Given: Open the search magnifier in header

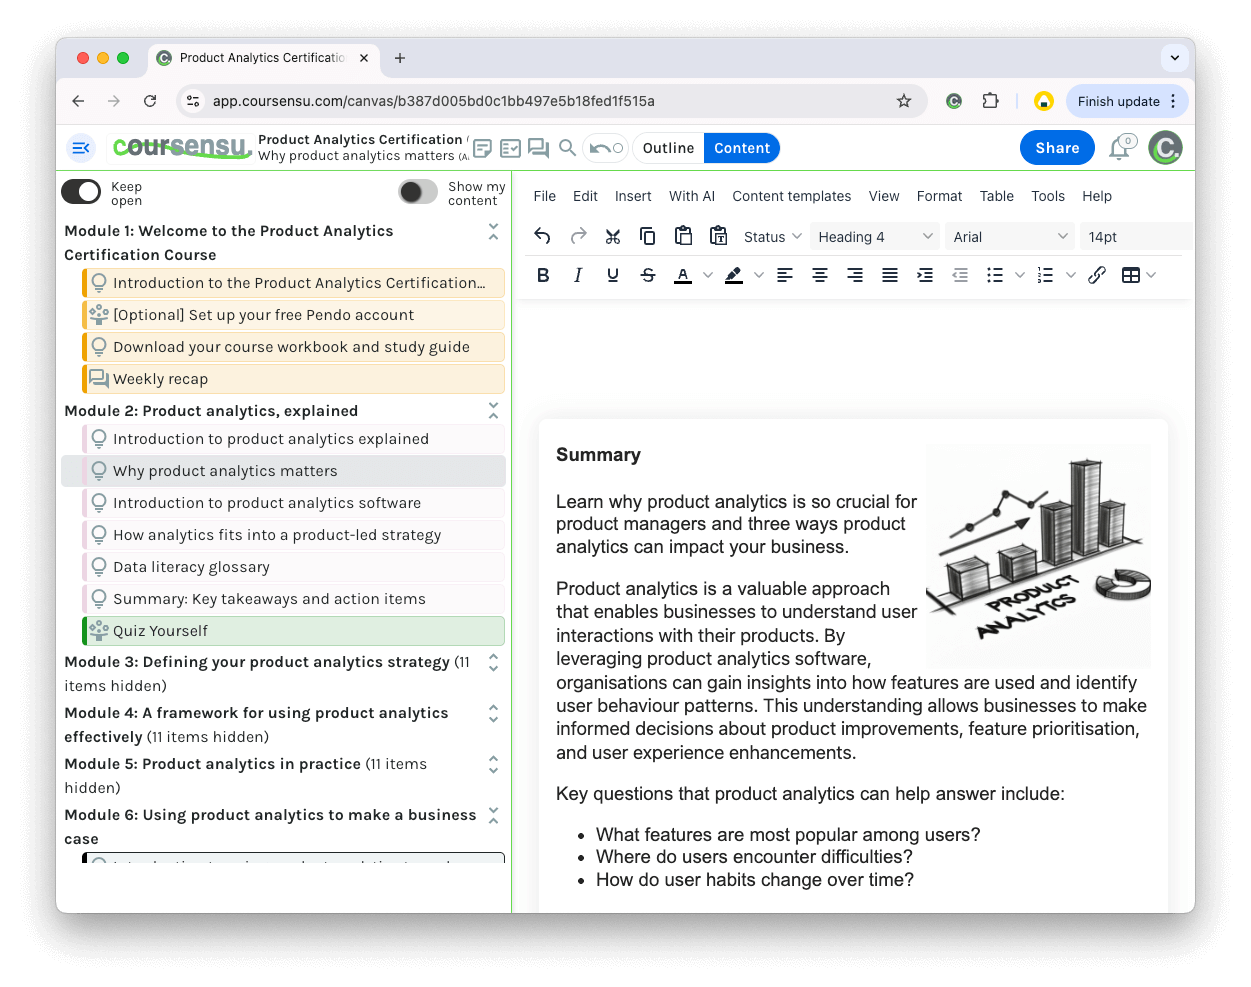Looking at the screenshot, I should click(567, 148).
